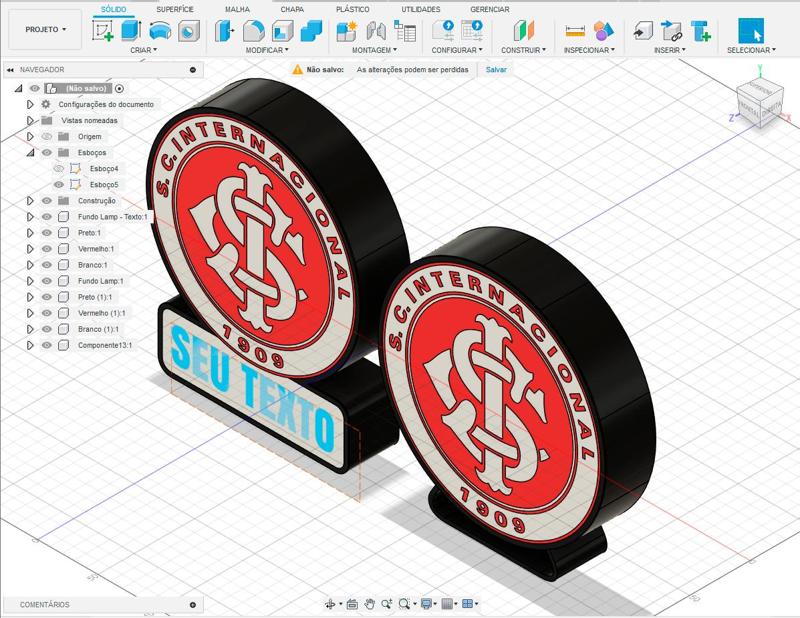The height and width of the screenshot is (618, 800).
Task: Hide the Vermelho:1 component
Action: coord(47,249)
